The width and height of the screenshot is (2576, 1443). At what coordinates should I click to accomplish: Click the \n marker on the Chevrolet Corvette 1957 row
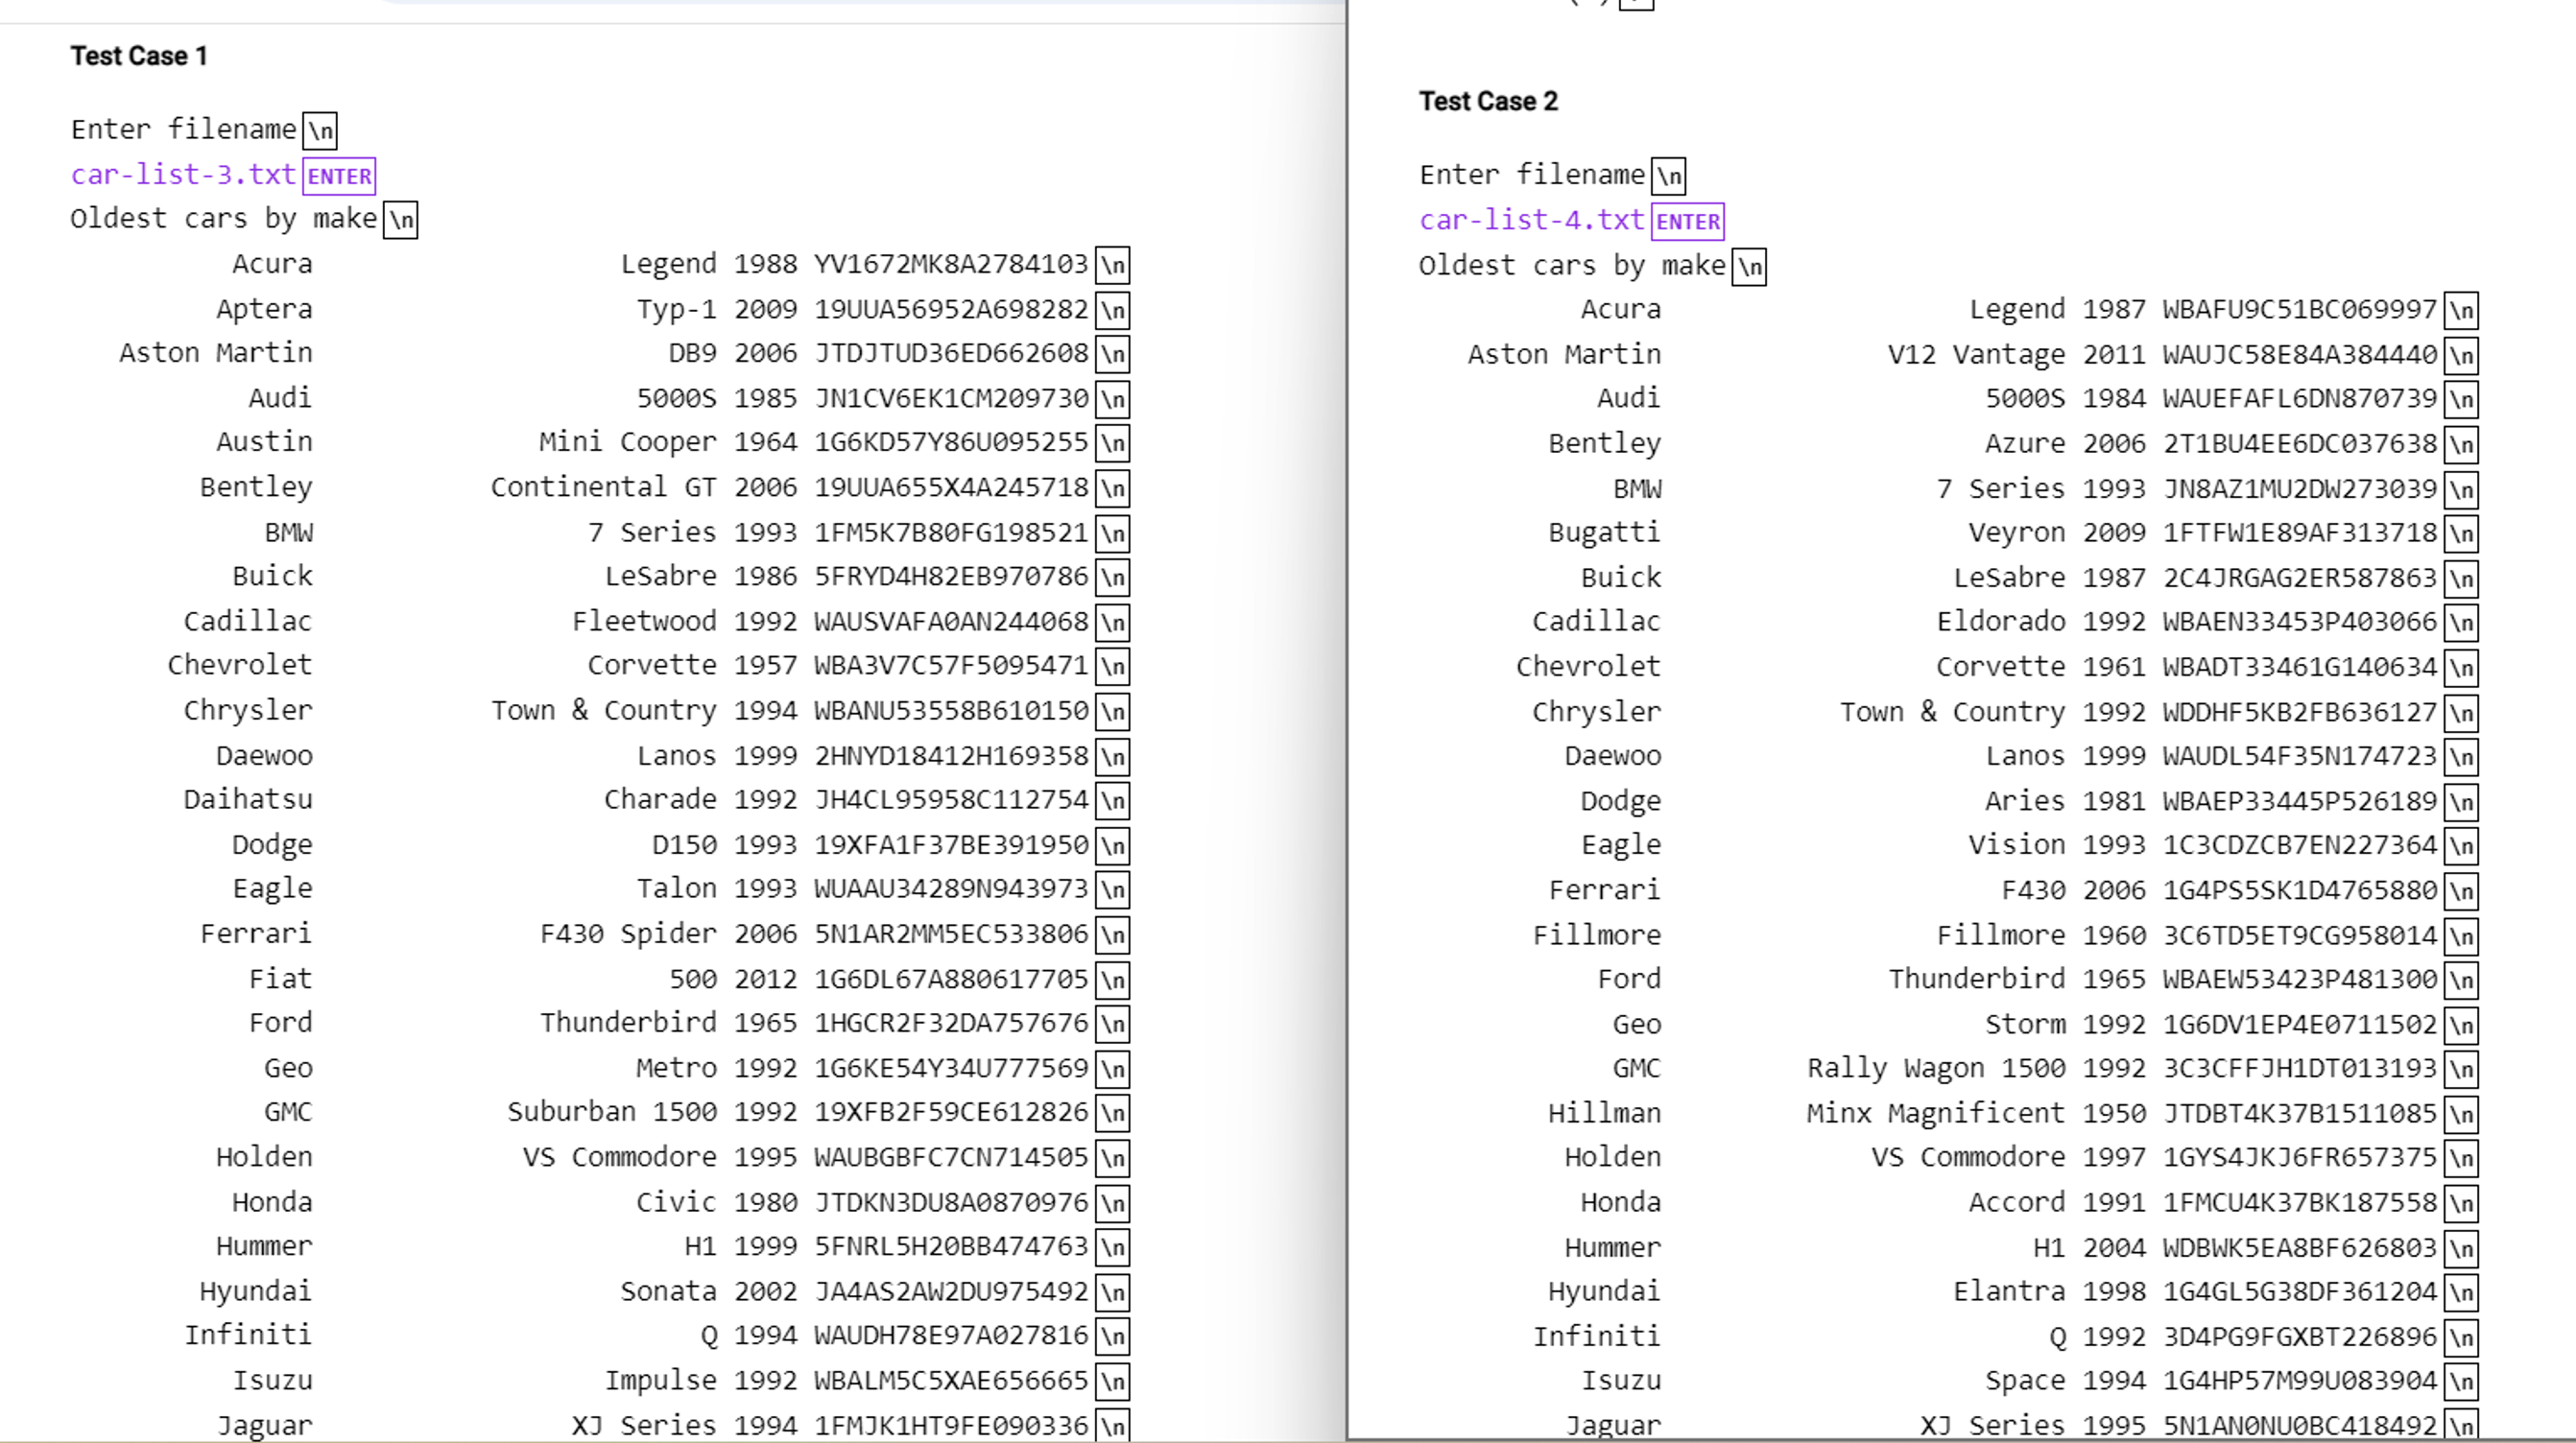1113,666
